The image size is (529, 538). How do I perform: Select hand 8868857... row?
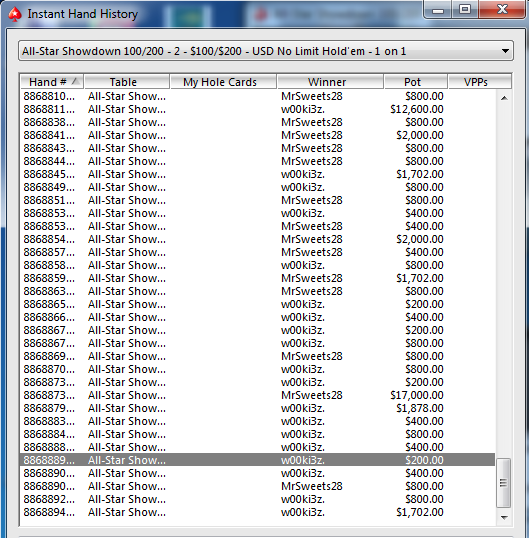coord(257,252)
